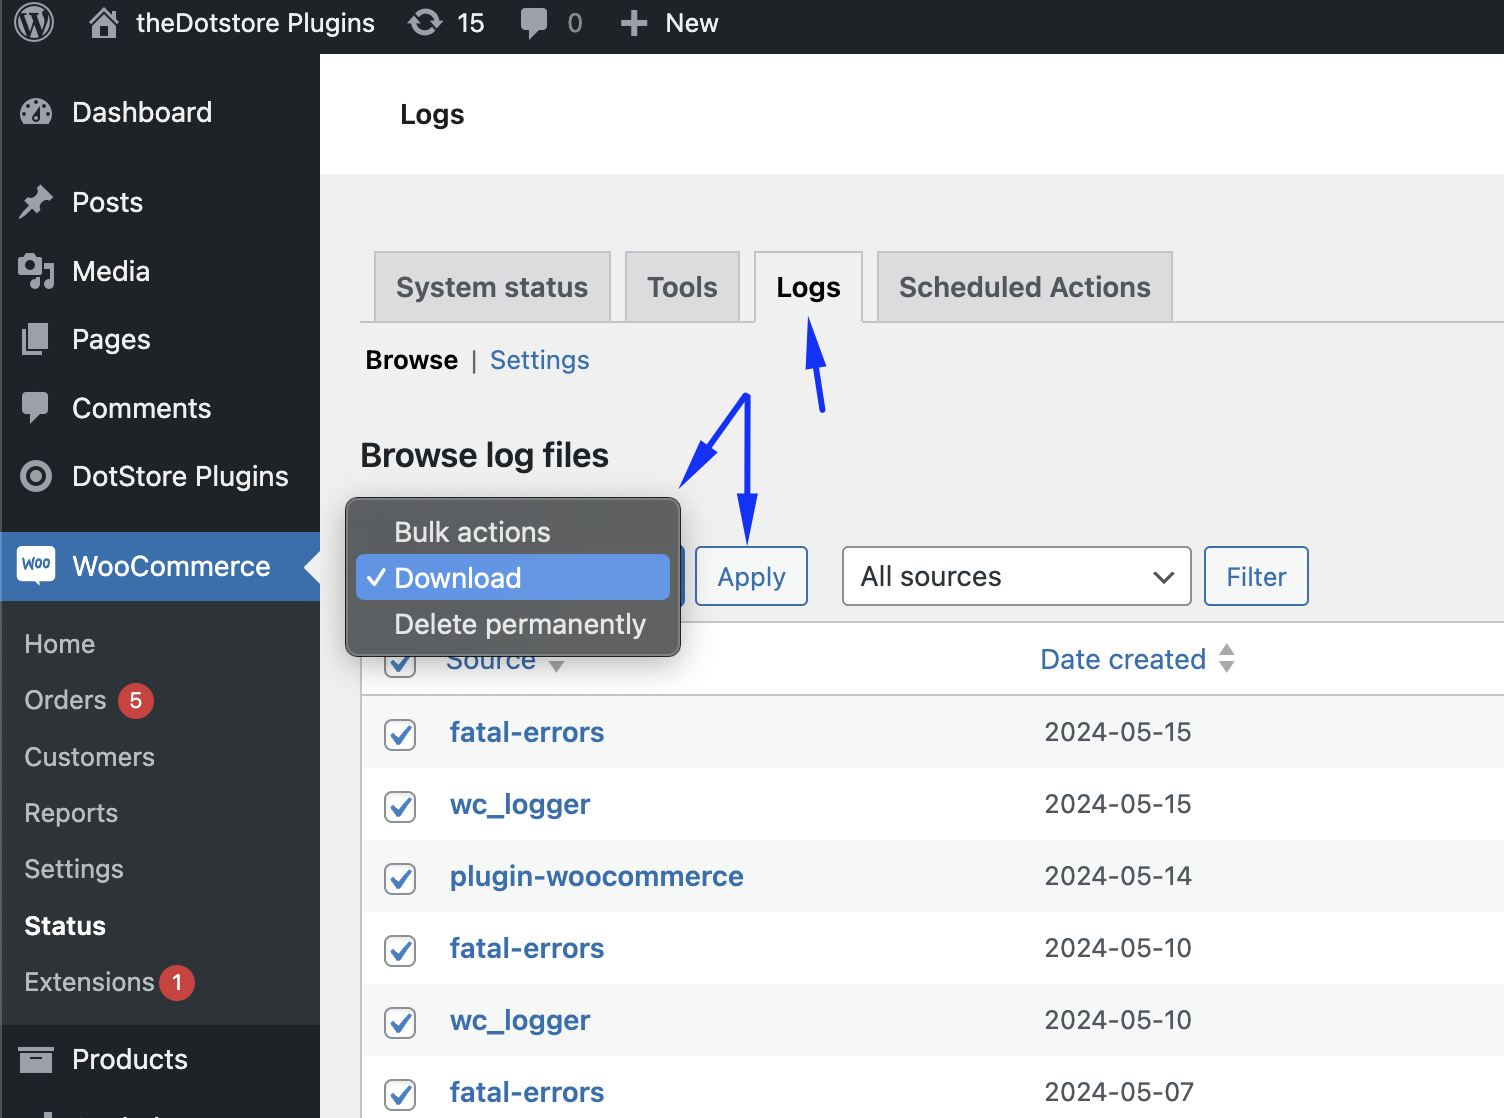Click the Products archive icon

(x=36, y=1059)
